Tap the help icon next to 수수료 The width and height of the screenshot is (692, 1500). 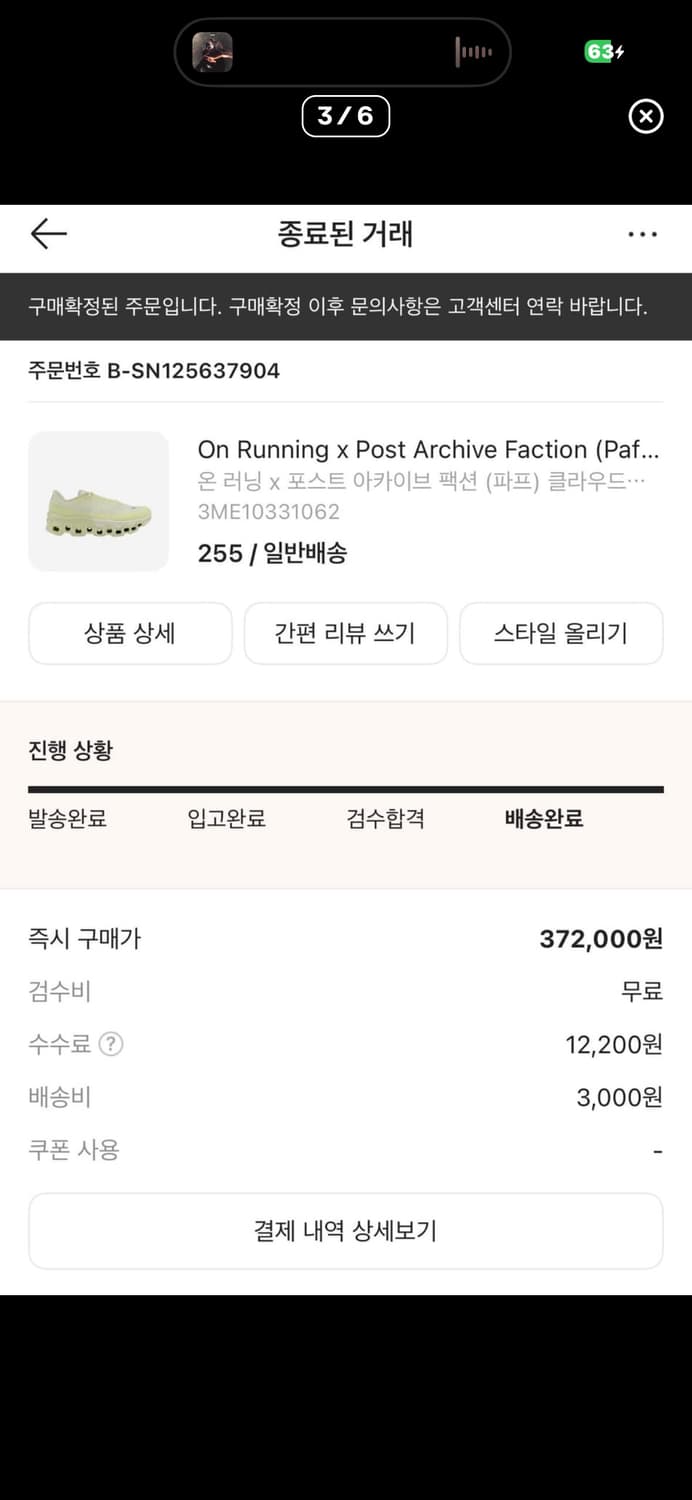[113, 1045]
